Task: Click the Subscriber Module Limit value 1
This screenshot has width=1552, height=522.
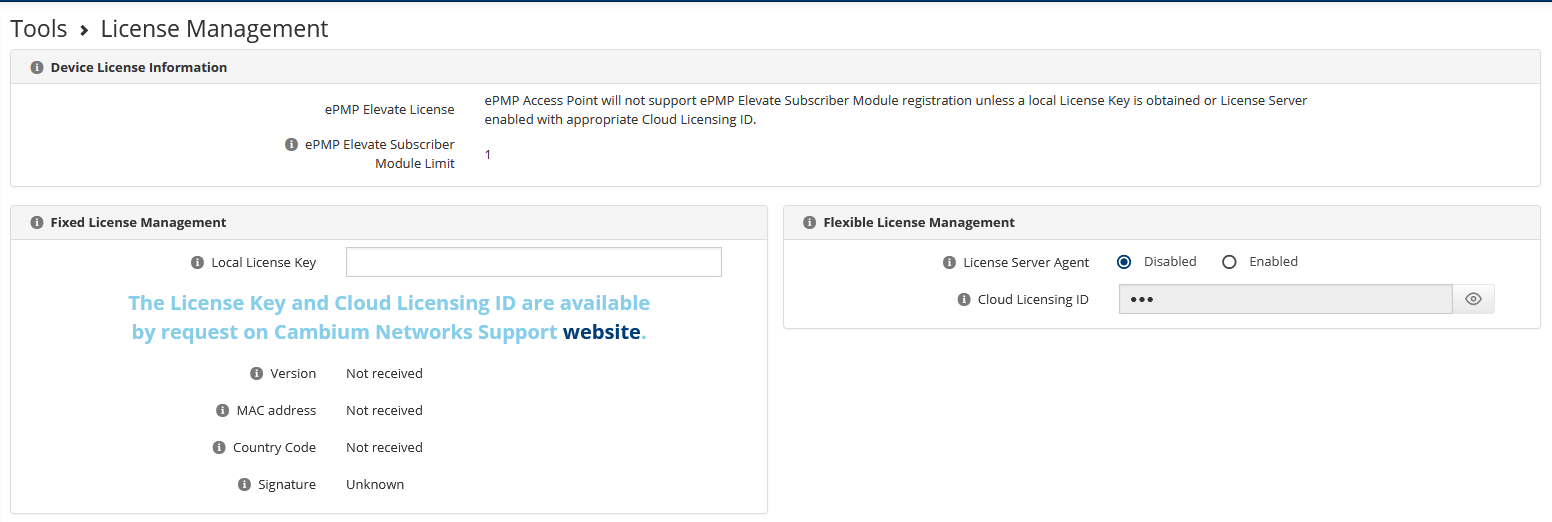Action: coord(488,155)
